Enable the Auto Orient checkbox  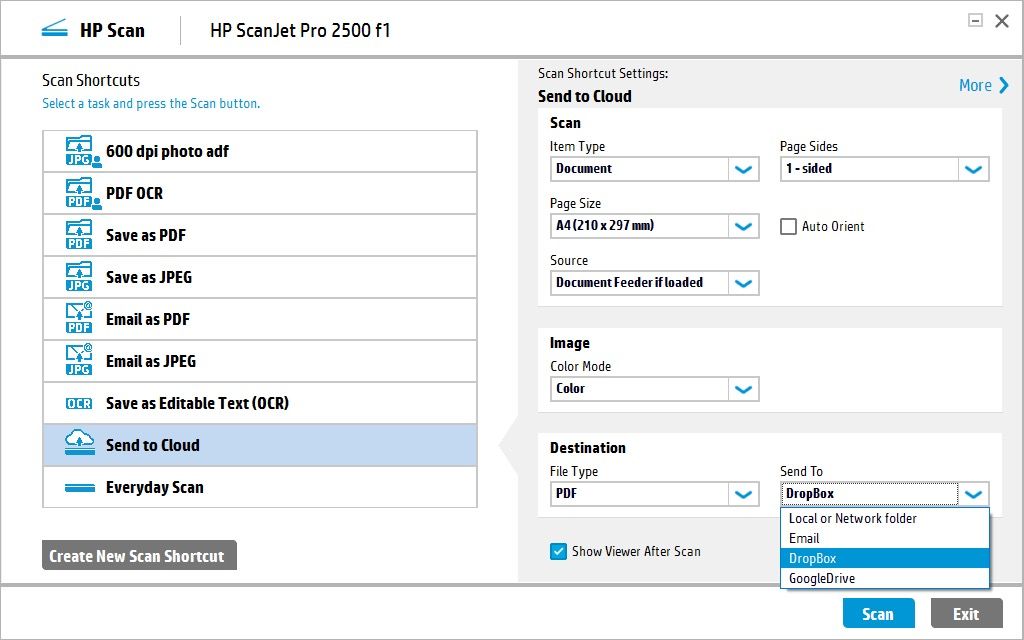pos(789,226)
